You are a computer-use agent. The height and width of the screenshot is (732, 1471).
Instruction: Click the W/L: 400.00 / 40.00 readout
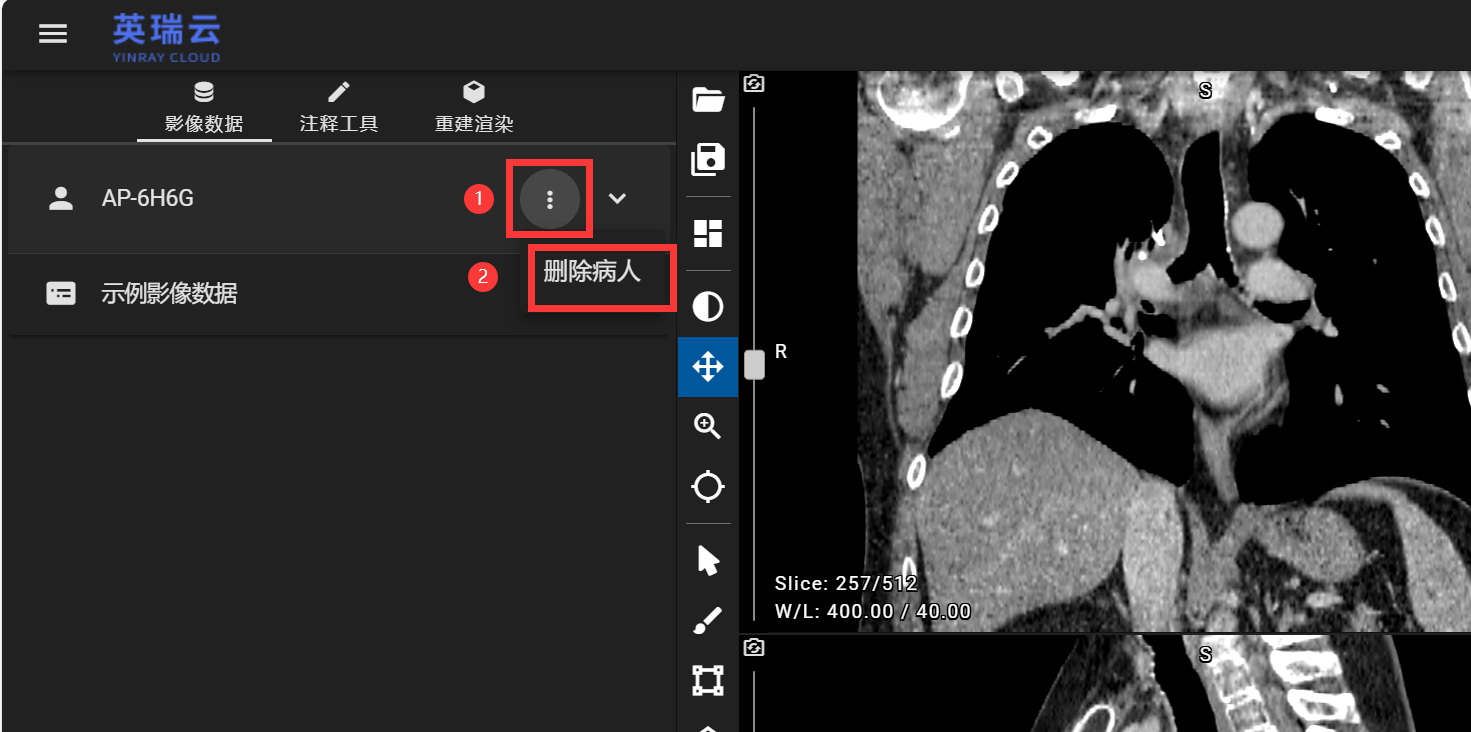(873, 611)
